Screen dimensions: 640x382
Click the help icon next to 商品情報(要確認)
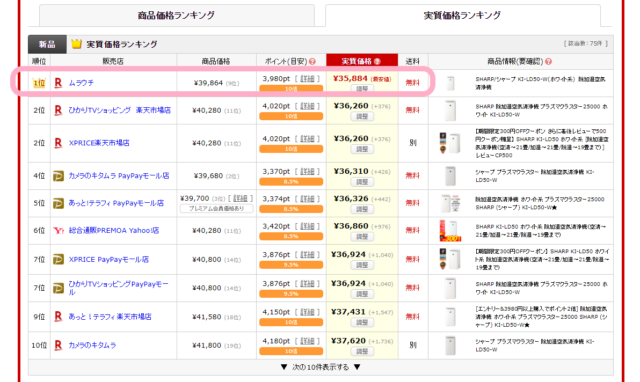pyautogui.click(x=548, y=62)
